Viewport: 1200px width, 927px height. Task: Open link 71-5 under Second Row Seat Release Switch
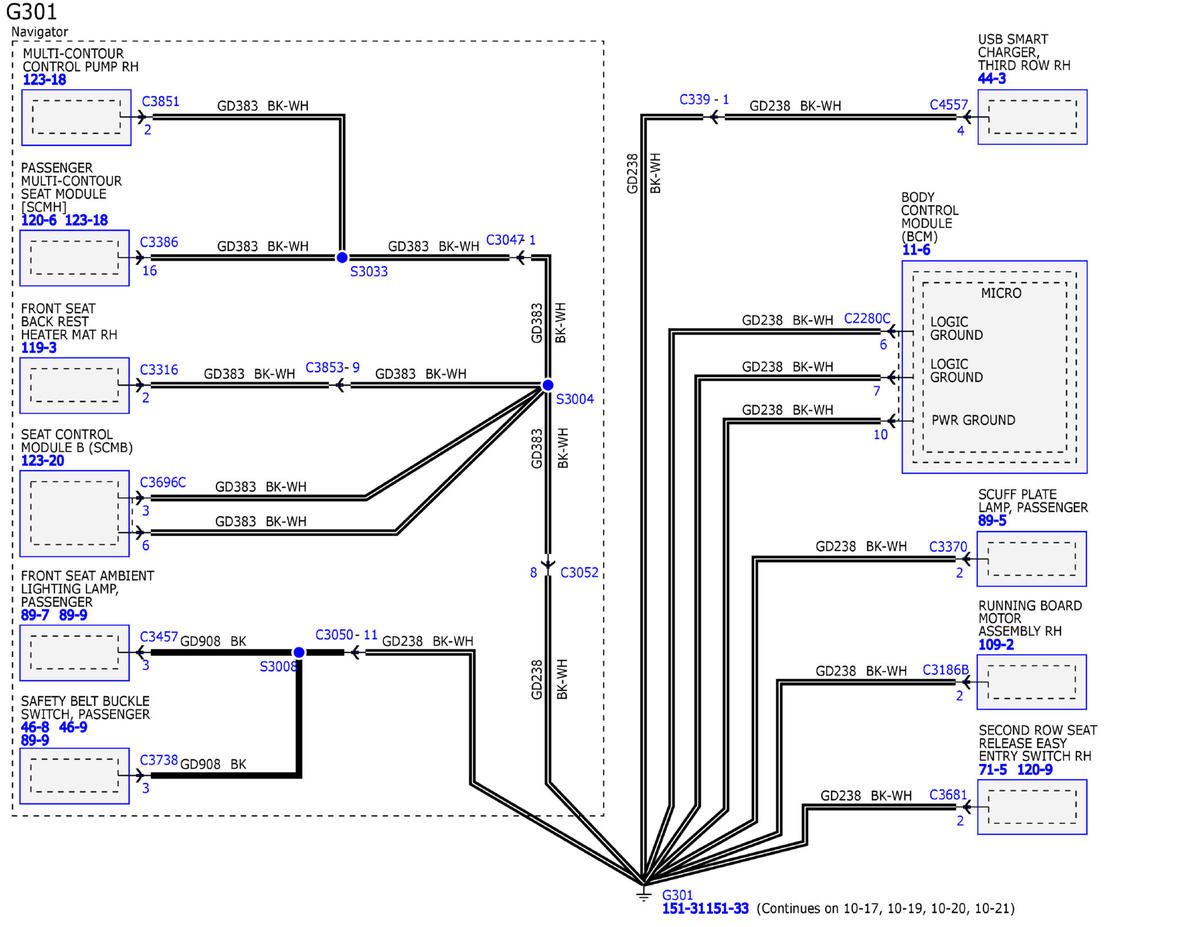click(993, 770)
